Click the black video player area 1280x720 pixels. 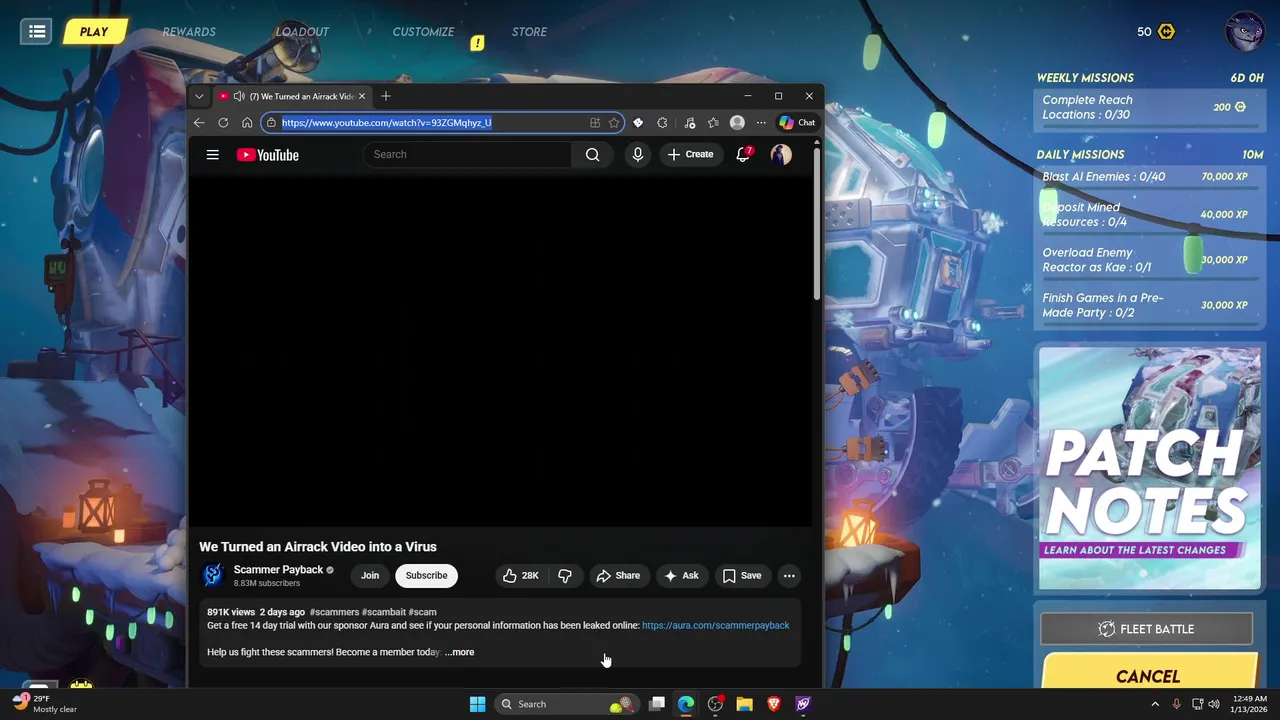point(500,350)
